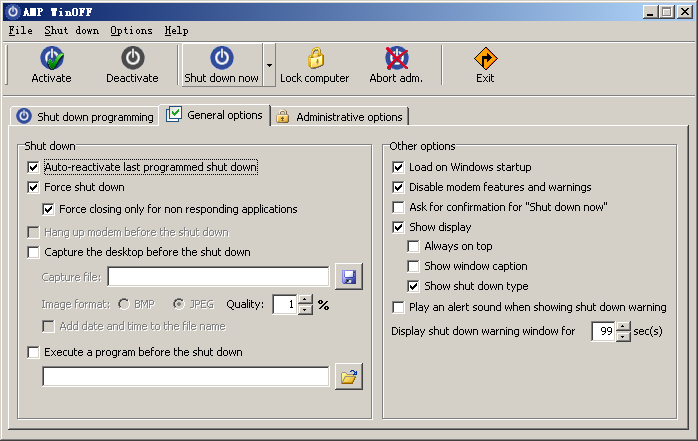The image size is (698, 441).
Task: Uncheck Force shut down checkbox
Action: [33, 187]
